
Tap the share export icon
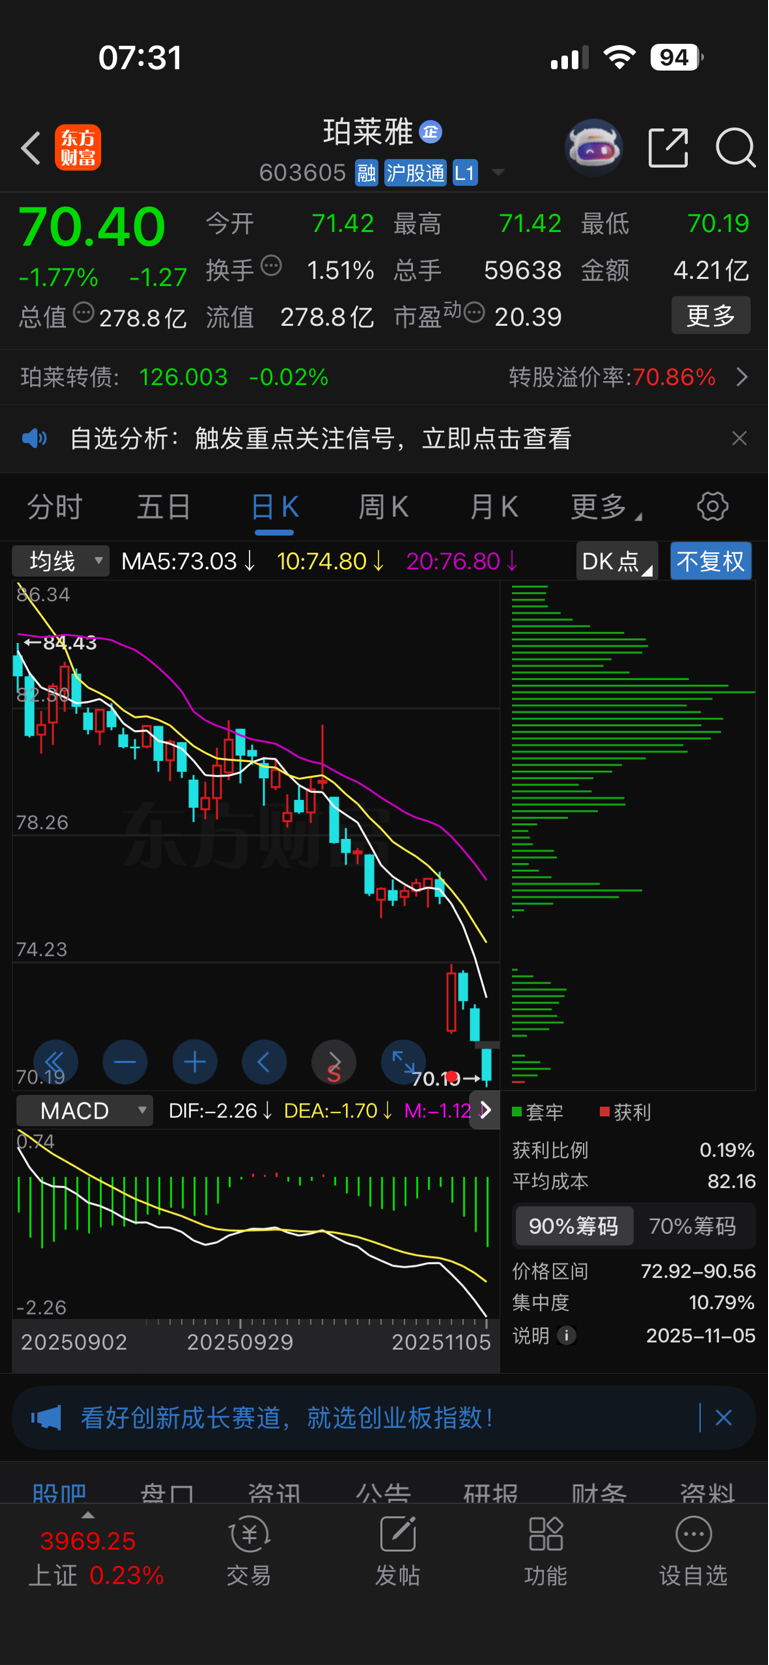pyautogui.click(x=668, y=148)
